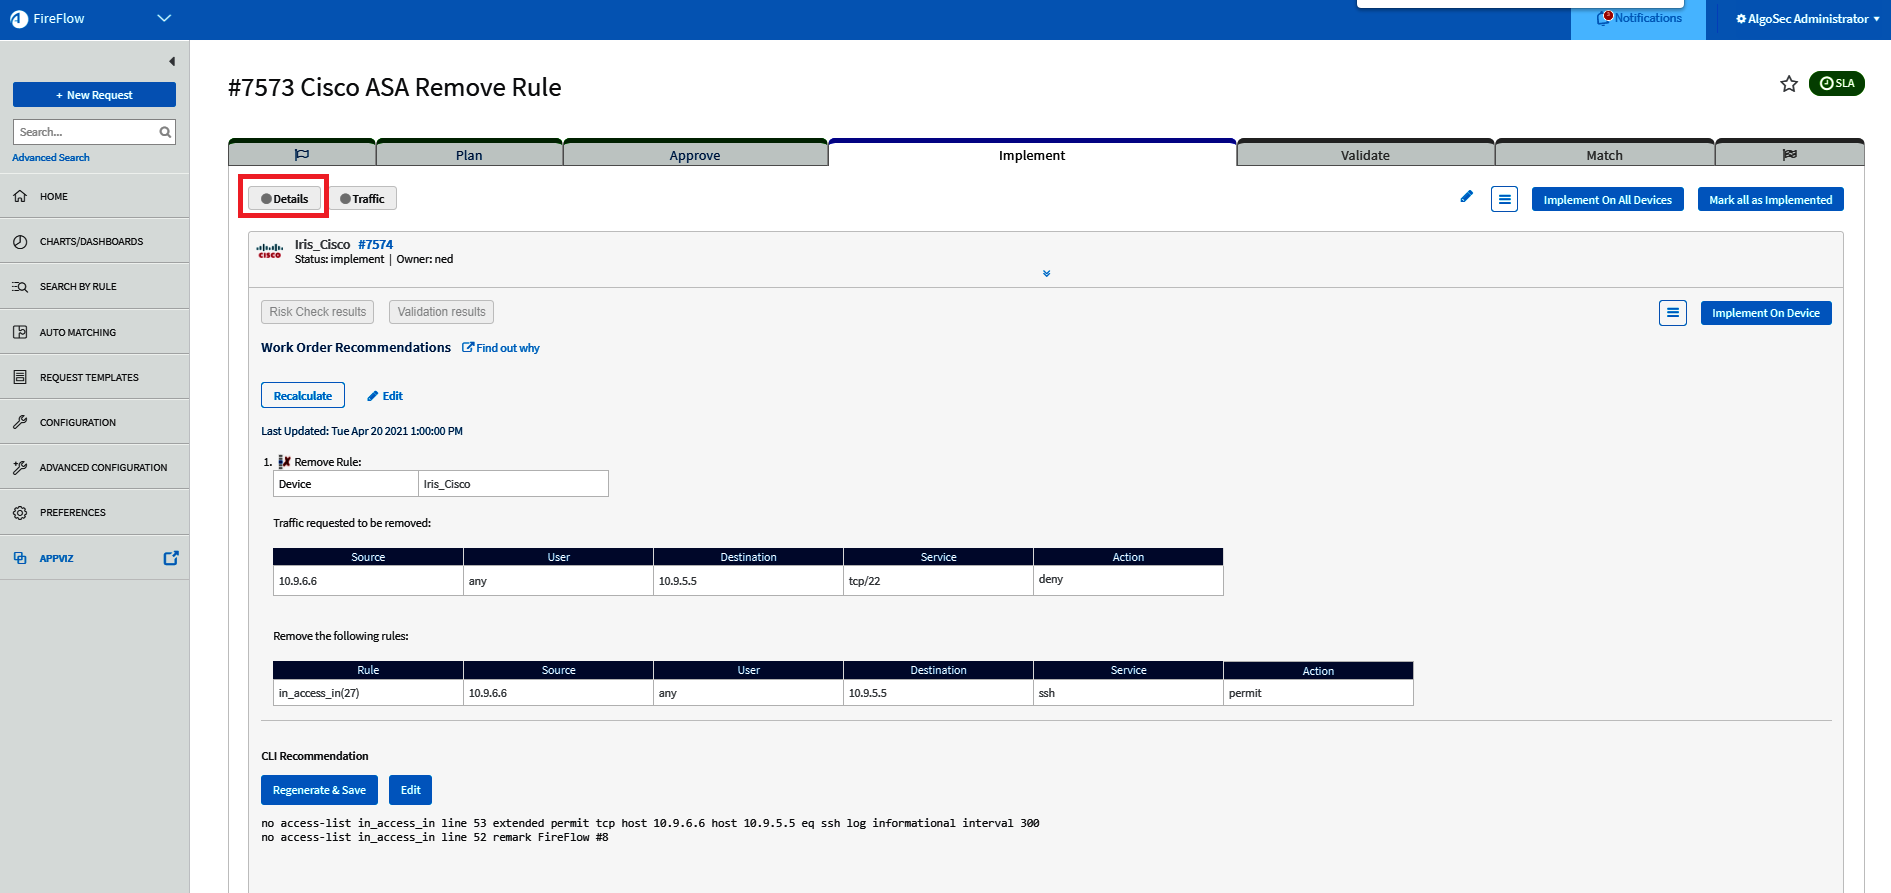Click the star favorite icon
This screenshot has height=893, width=1891.
coord(1789,84)
